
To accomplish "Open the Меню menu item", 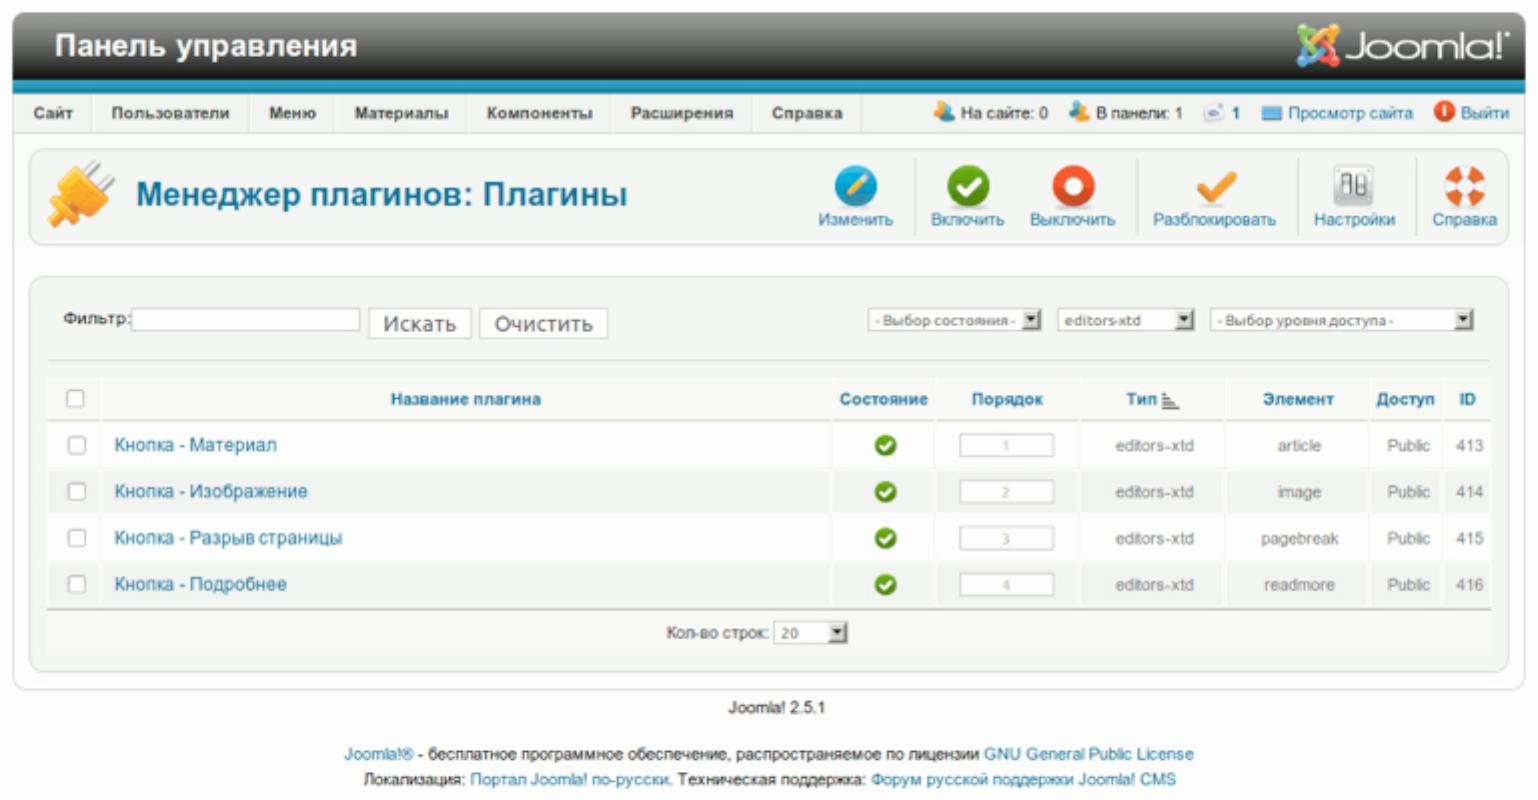I will (292, 113).
